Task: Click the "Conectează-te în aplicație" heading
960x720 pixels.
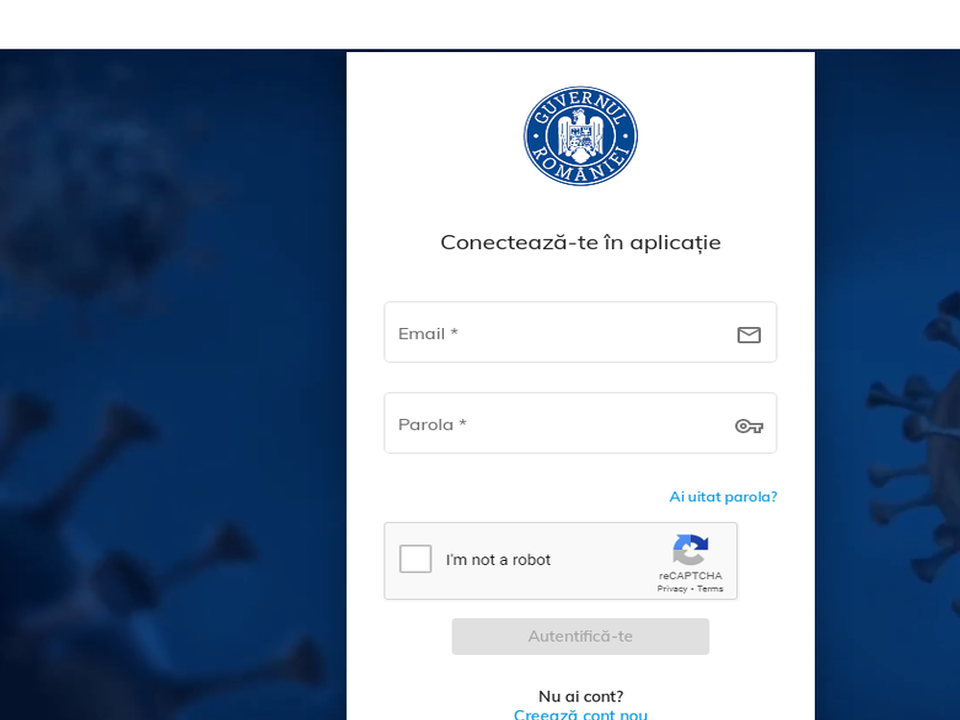Action: [x=580, y=242]
